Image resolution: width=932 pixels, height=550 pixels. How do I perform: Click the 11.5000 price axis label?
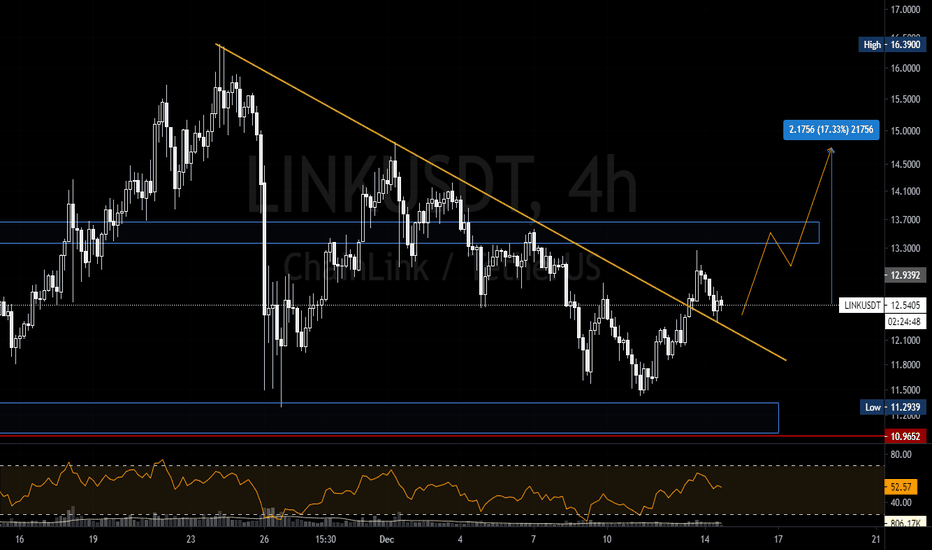(x=905, y=390)
